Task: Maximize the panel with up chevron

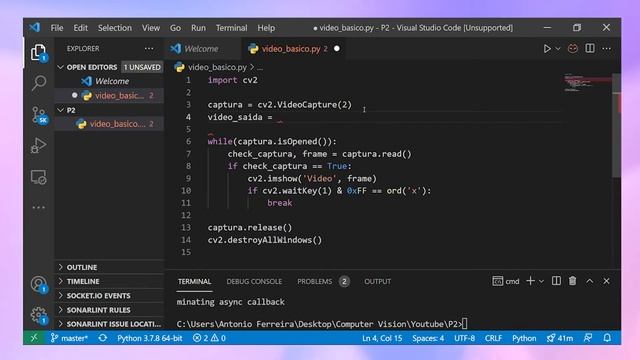Action: [590, 281]
